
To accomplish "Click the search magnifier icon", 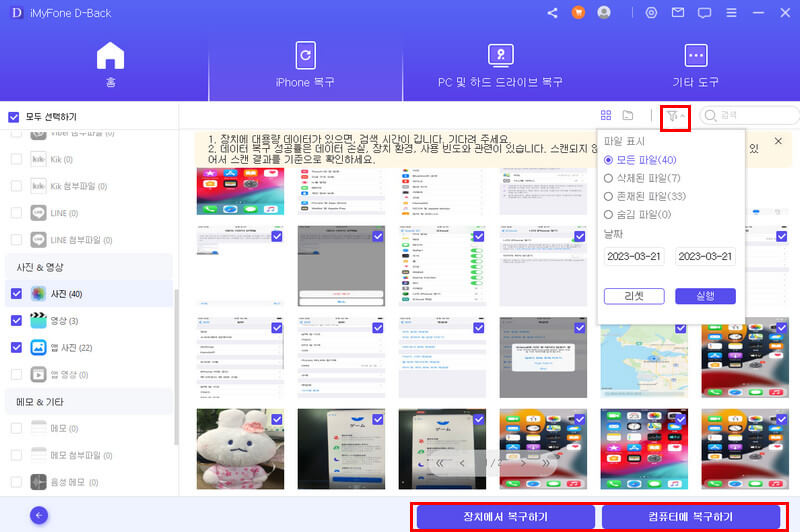I will (710, 115).
